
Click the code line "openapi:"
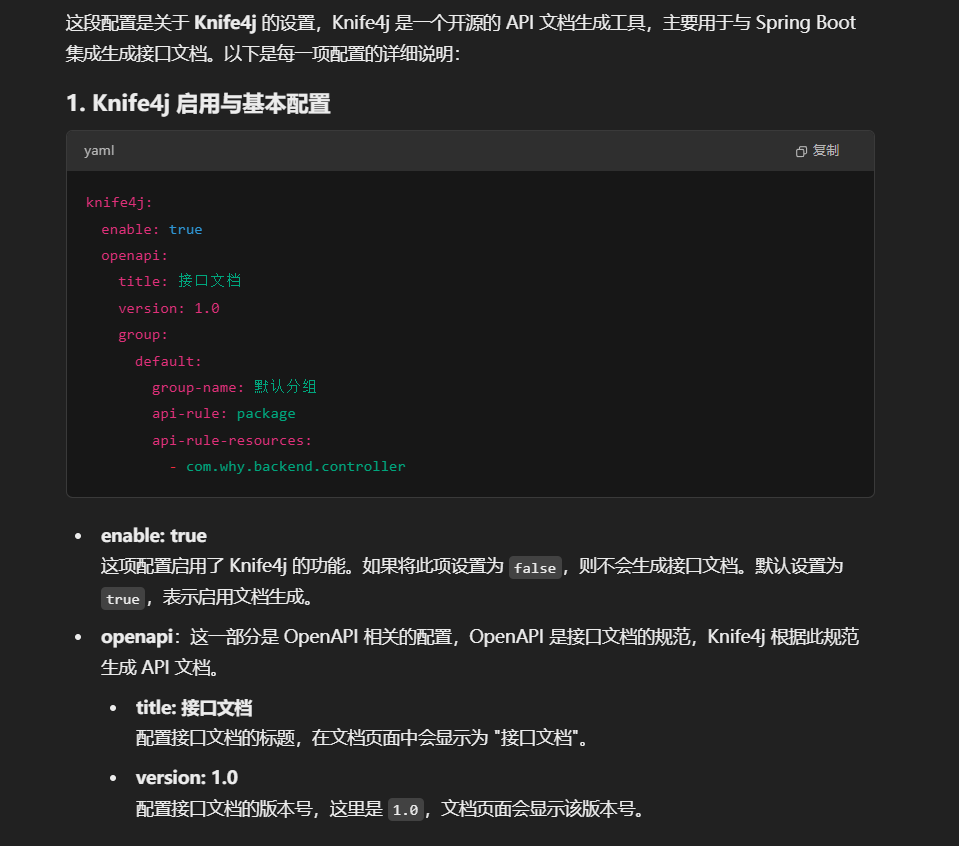[x=135, y=256]
